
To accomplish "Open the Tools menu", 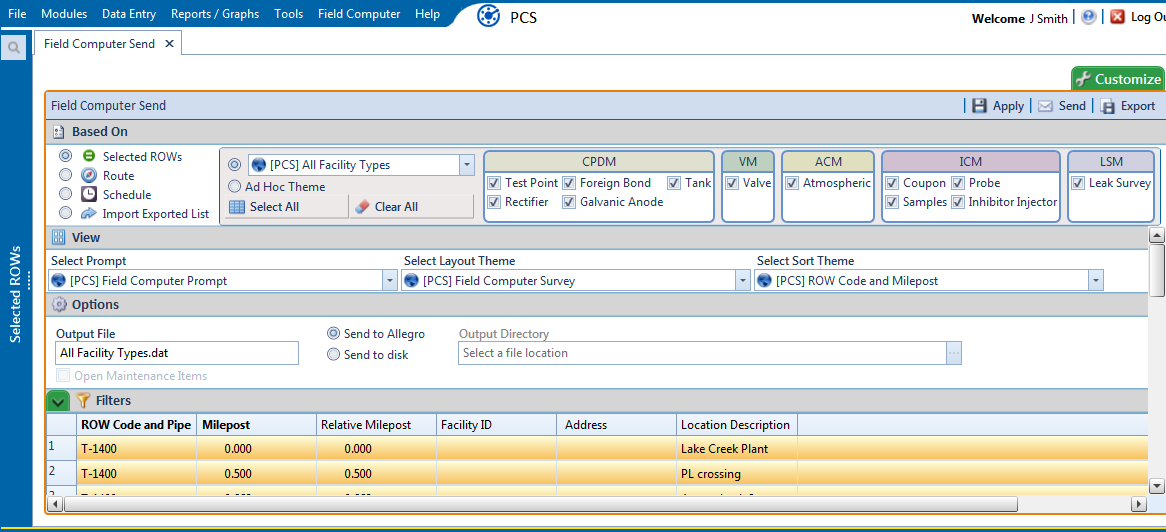I will pyautogui.click(x=289, y=14).
